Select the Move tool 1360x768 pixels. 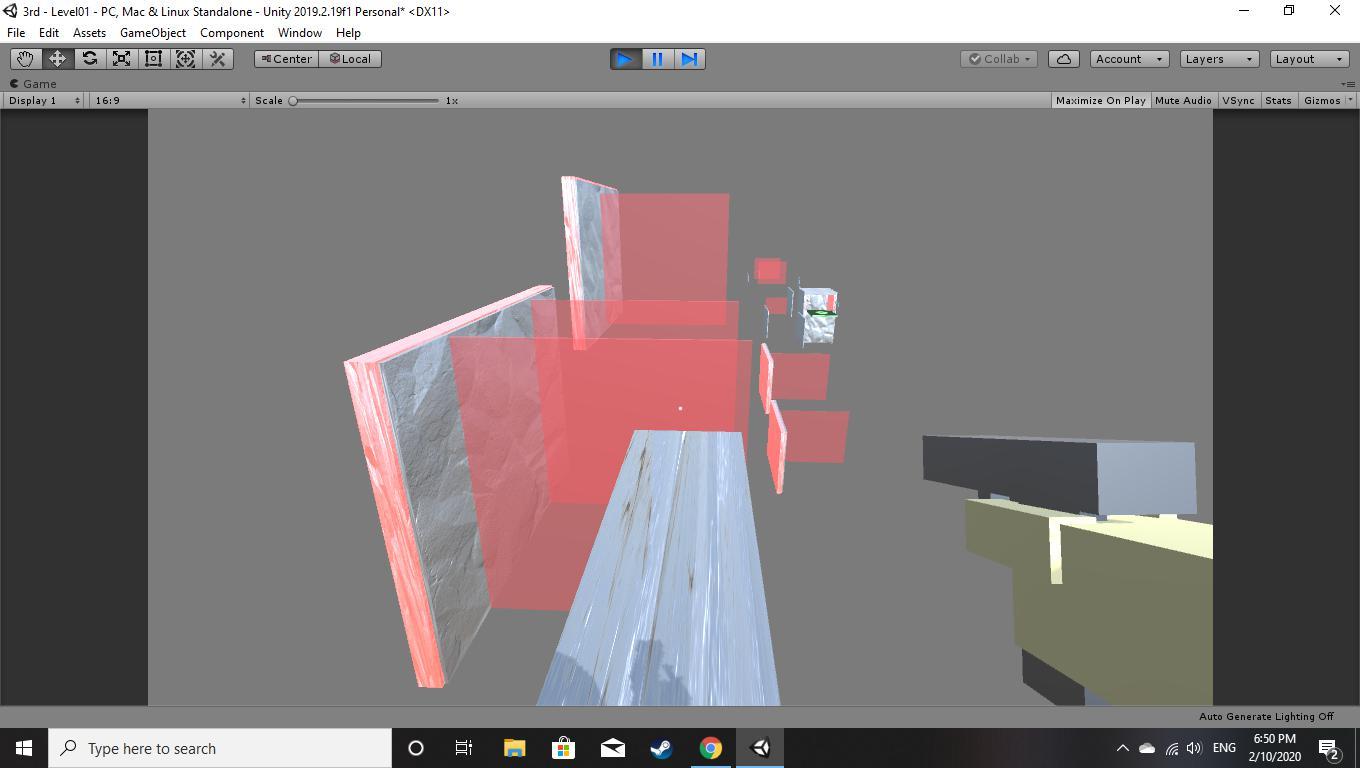[57, 59]
